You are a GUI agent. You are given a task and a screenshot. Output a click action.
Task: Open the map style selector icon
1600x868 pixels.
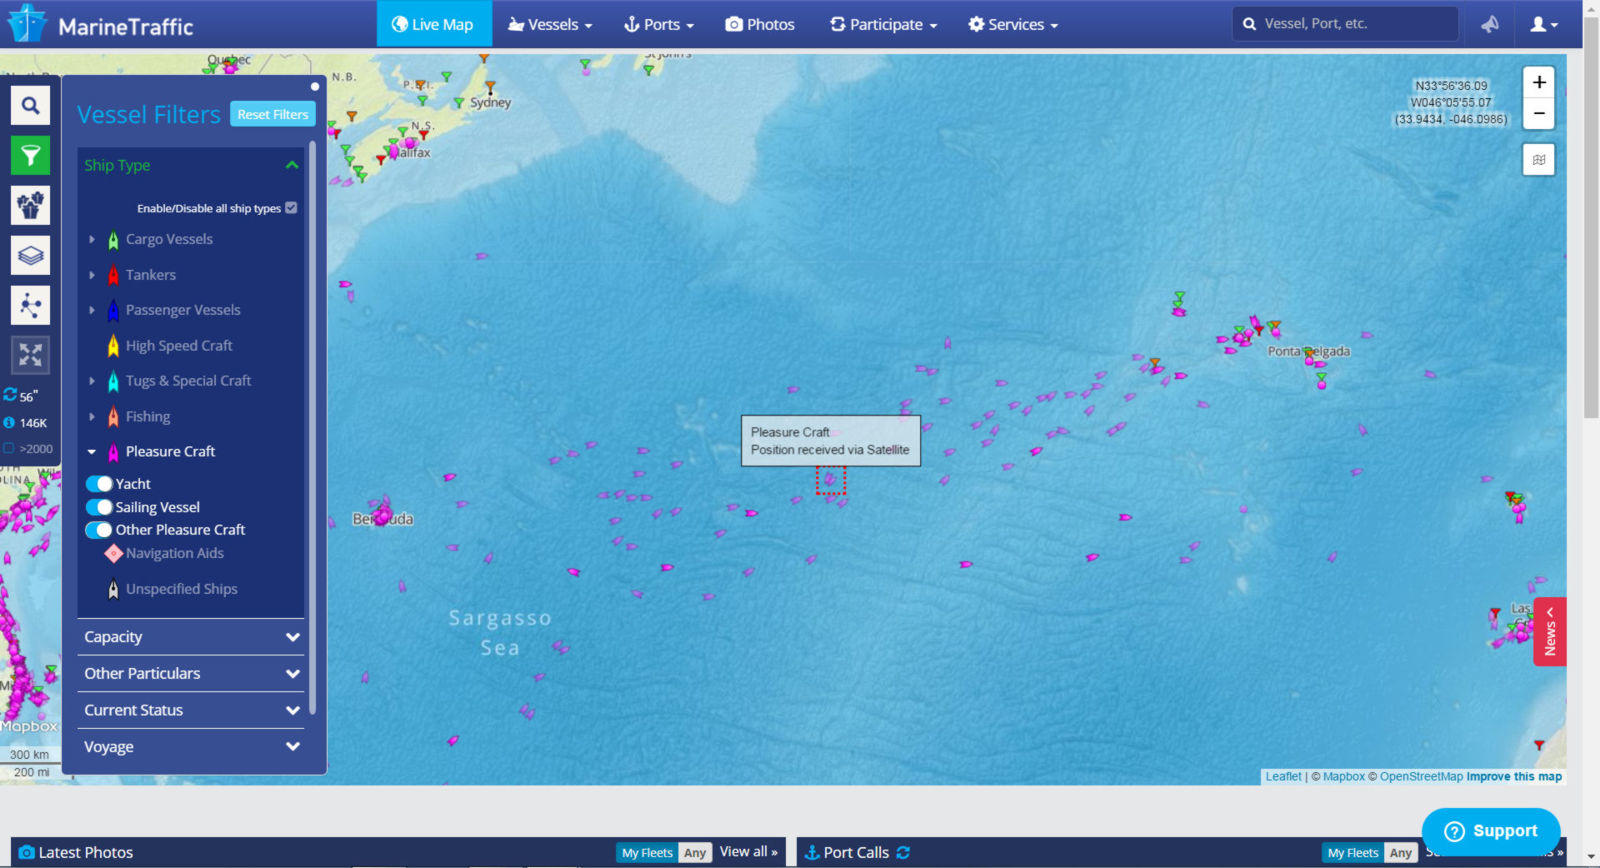(1539, 159)
